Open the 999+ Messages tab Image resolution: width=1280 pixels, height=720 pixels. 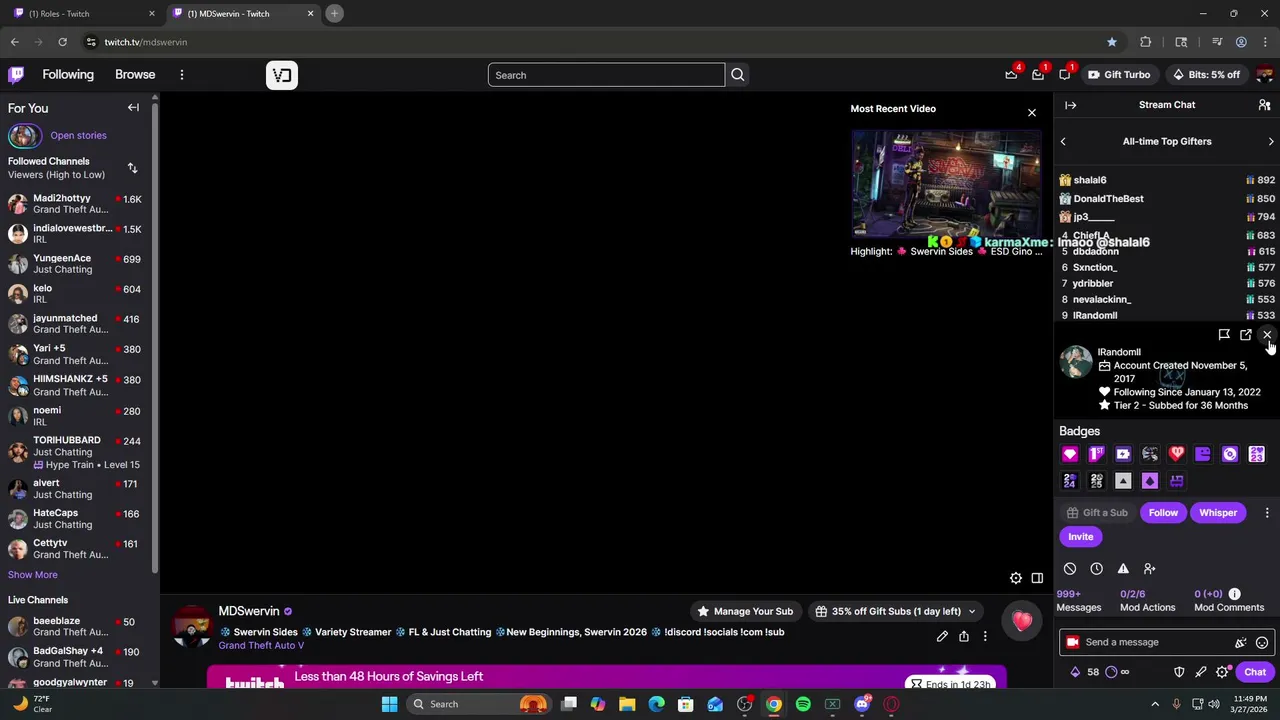[1079, 600]
